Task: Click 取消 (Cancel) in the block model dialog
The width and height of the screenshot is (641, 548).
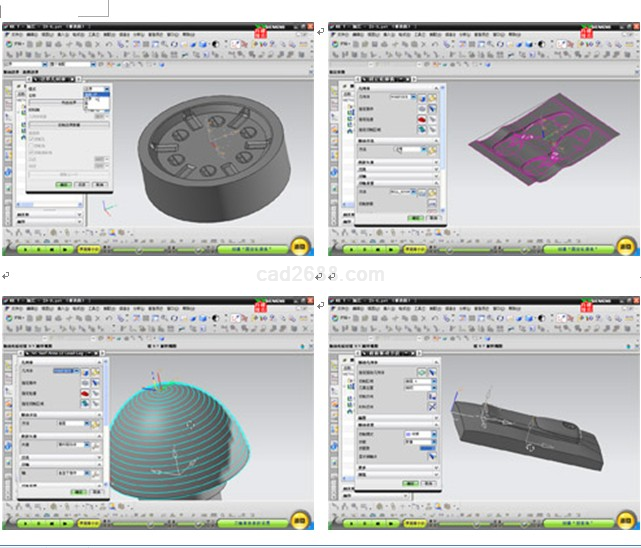Action: tap(429, 484)
